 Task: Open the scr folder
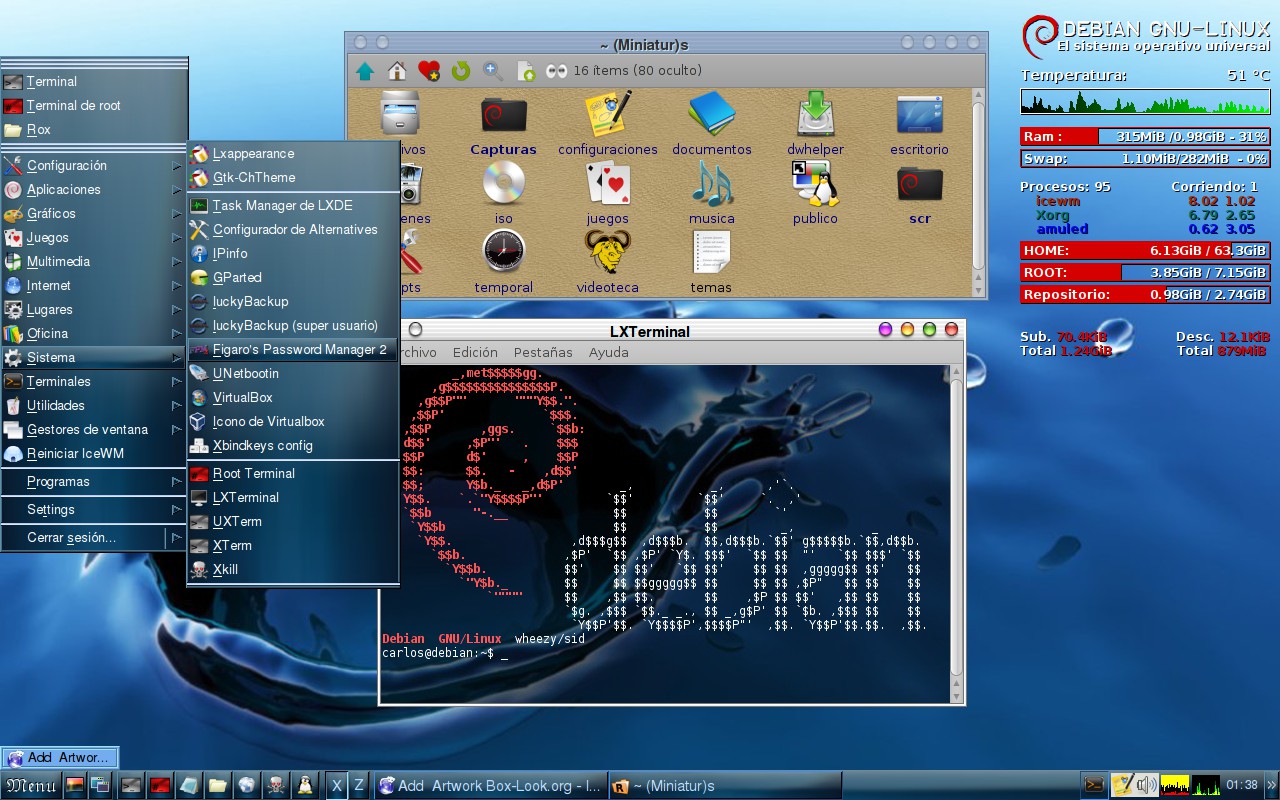tap(920, 193)
